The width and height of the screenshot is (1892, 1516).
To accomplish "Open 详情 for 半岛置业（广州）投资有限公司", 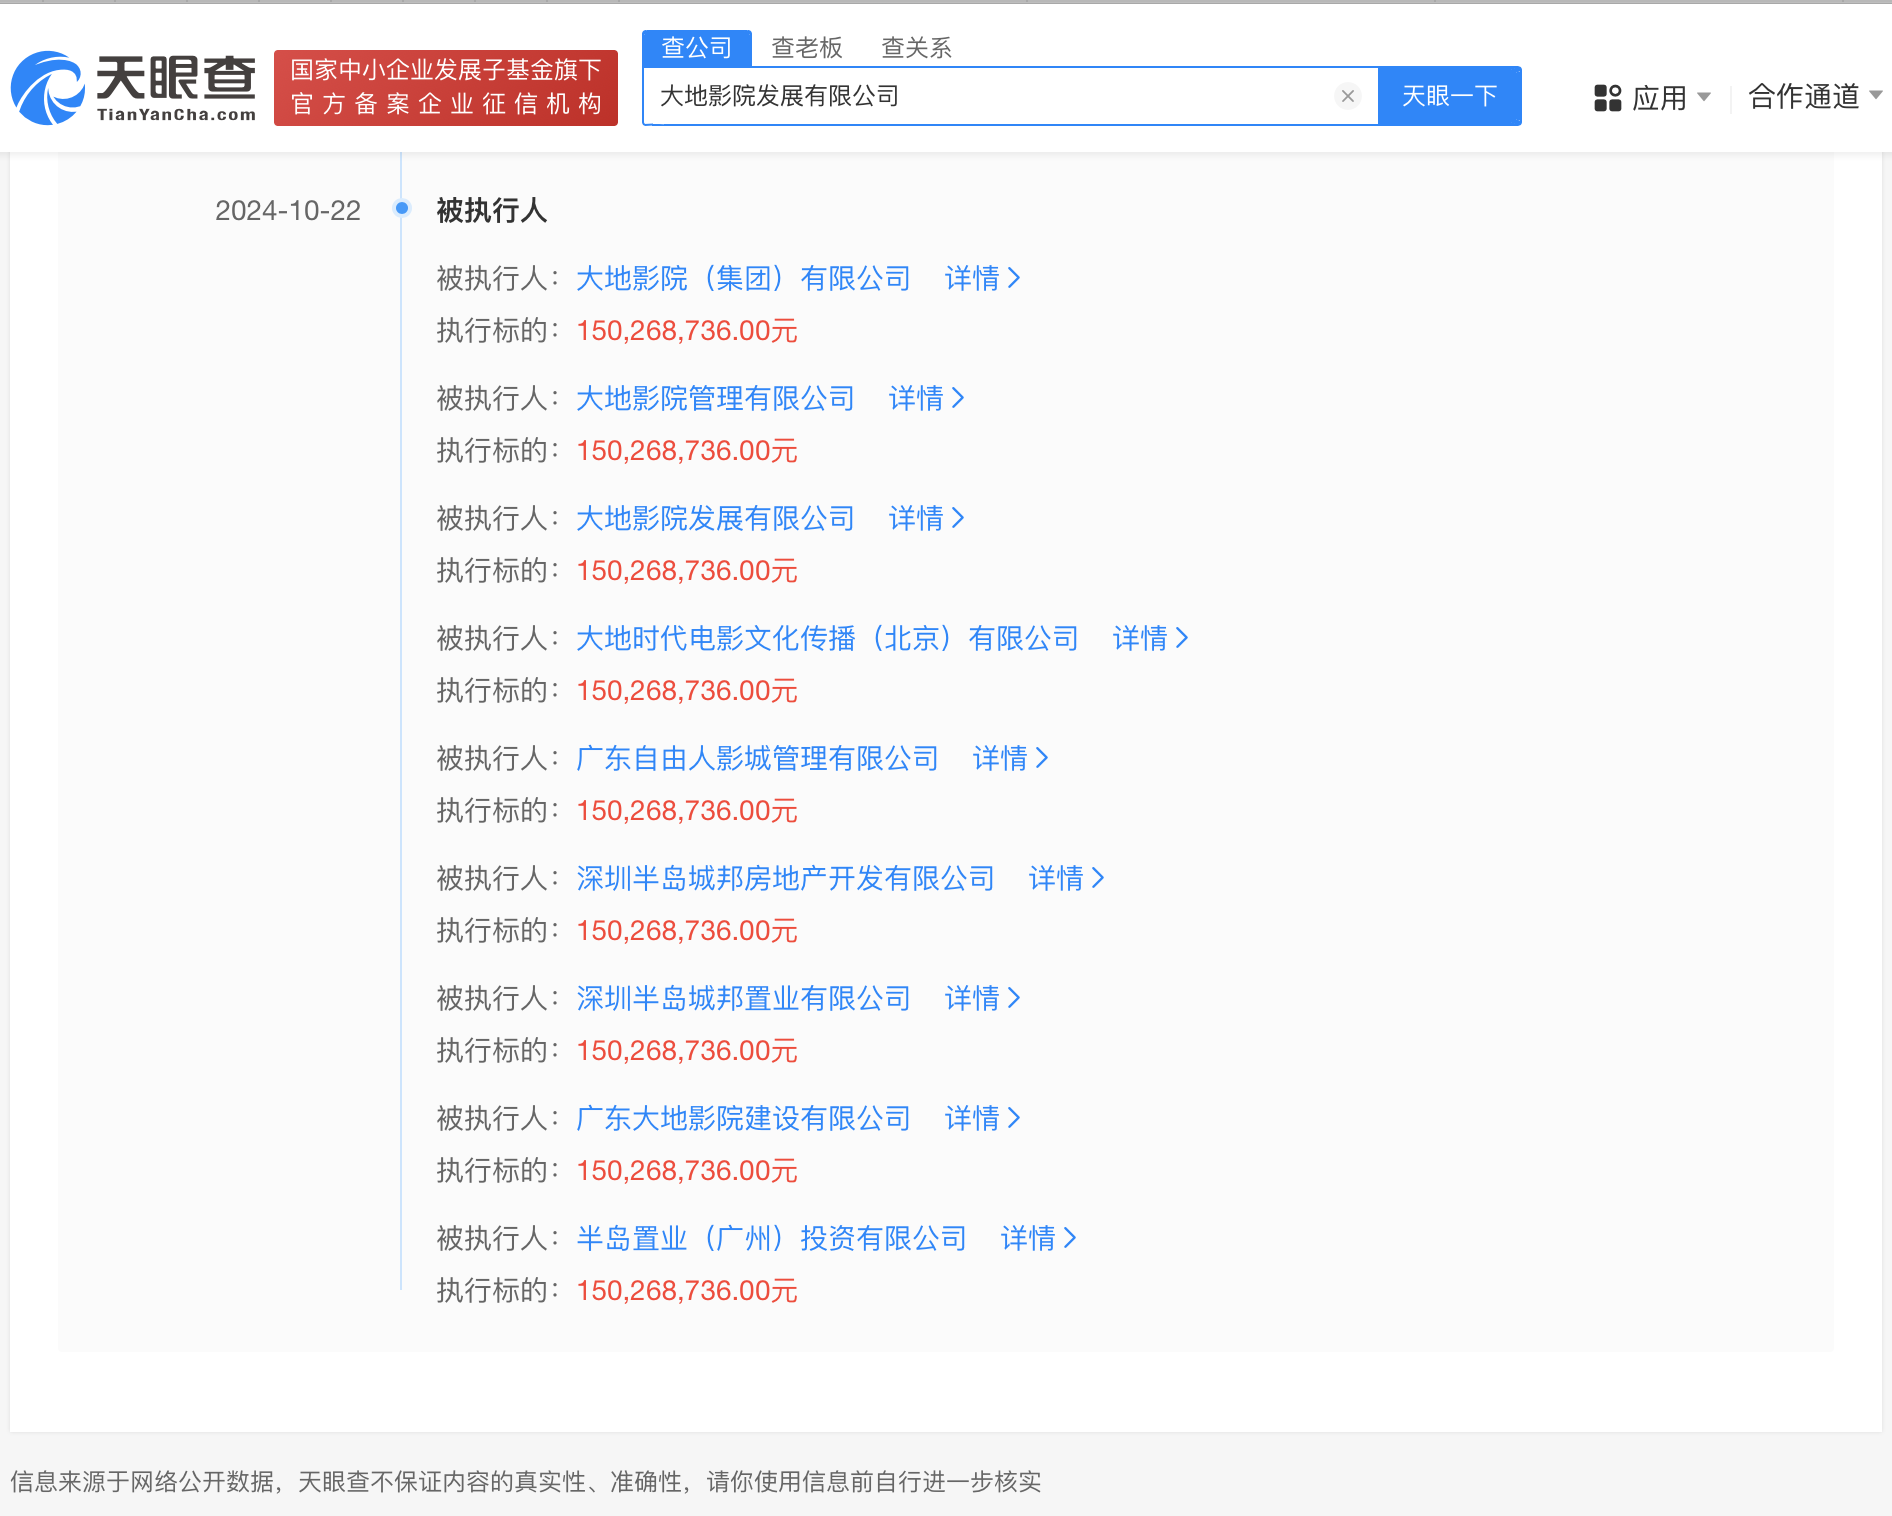I will click(x=1038, y=1238).
